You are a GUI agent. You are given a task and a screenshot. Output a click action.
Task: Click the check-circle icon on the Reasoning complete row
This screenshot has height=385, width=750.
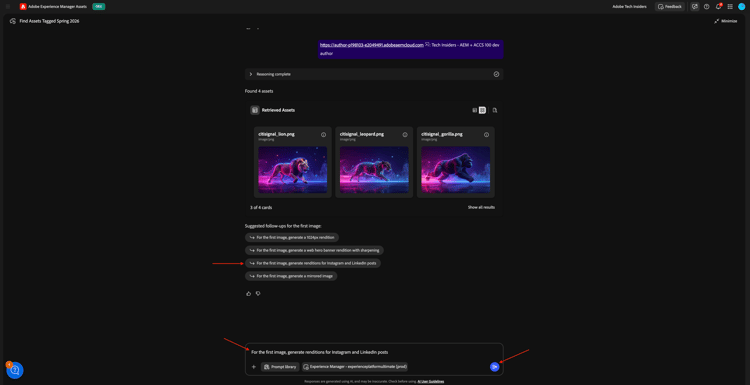(x=496, y=74)
